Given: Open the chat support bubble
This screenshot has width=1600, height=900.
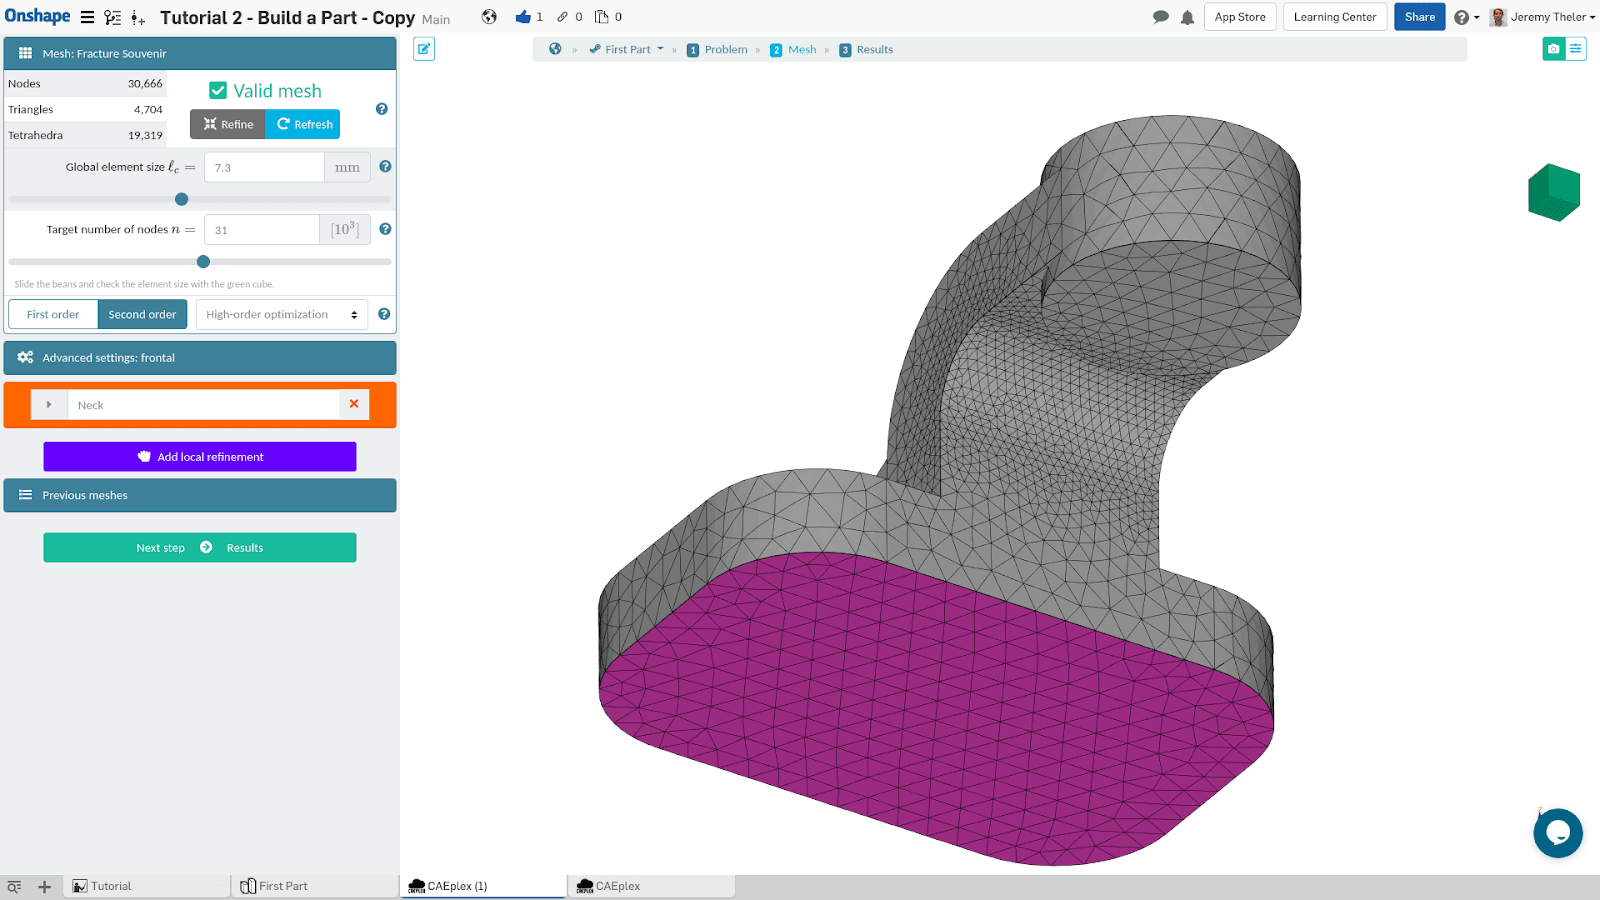Looking at the screenshot, I should (x=1557, y=833).
